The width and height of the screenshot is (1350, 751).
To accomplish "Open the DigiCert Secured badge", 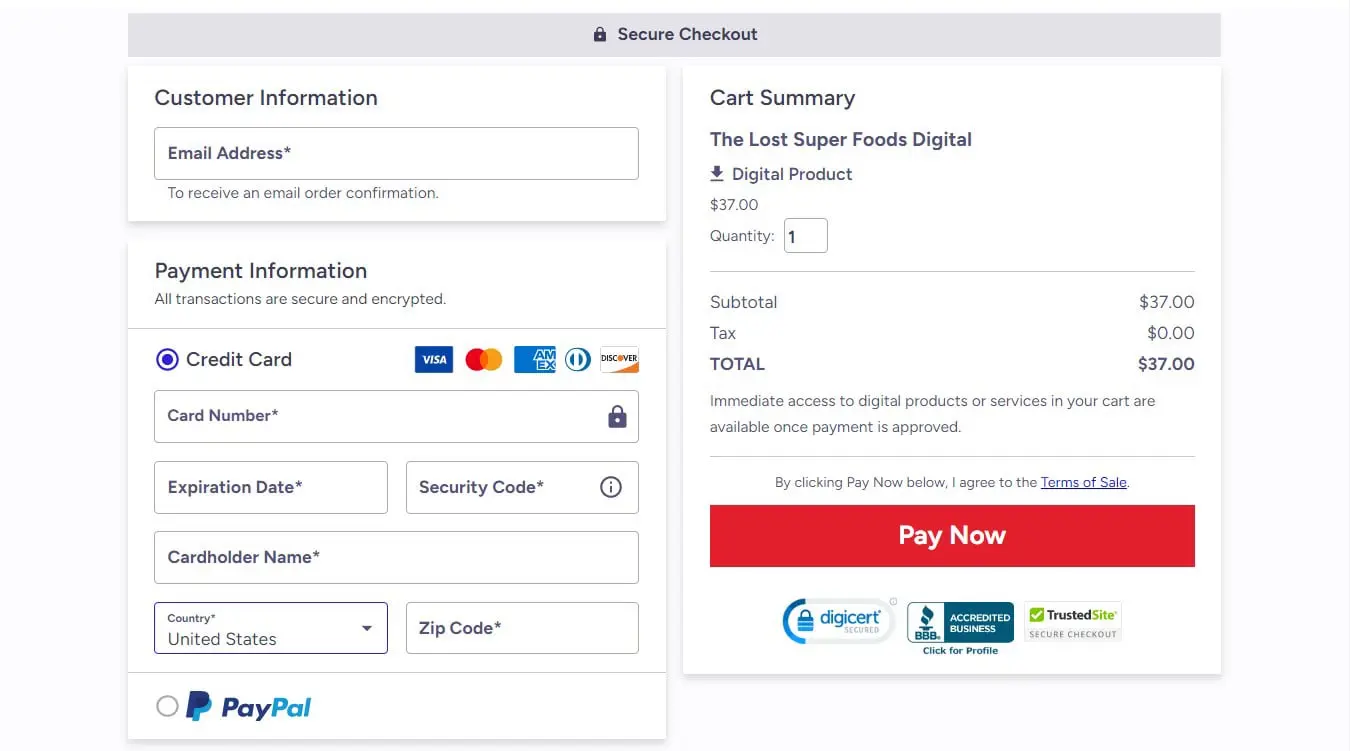I will [838, 621].
